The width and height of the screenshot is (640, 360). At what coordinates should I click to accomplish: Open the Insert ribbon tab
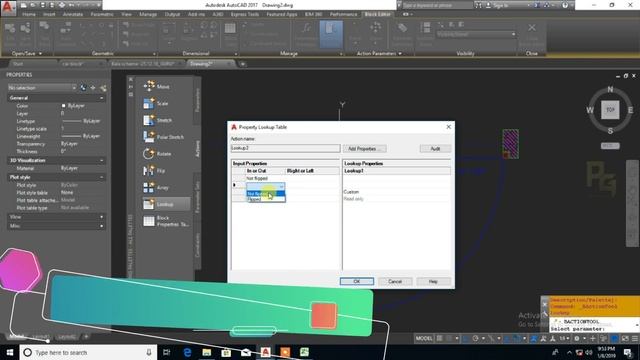pos(49,14)
